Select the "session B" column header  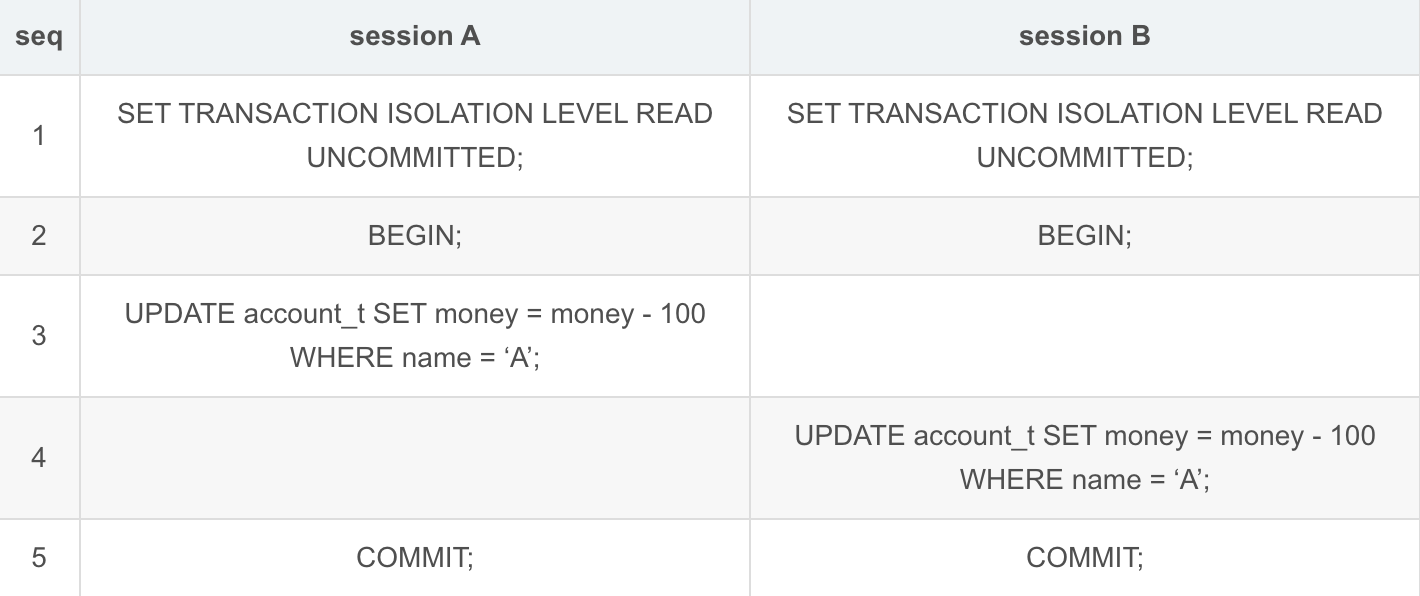[1084, 37]
